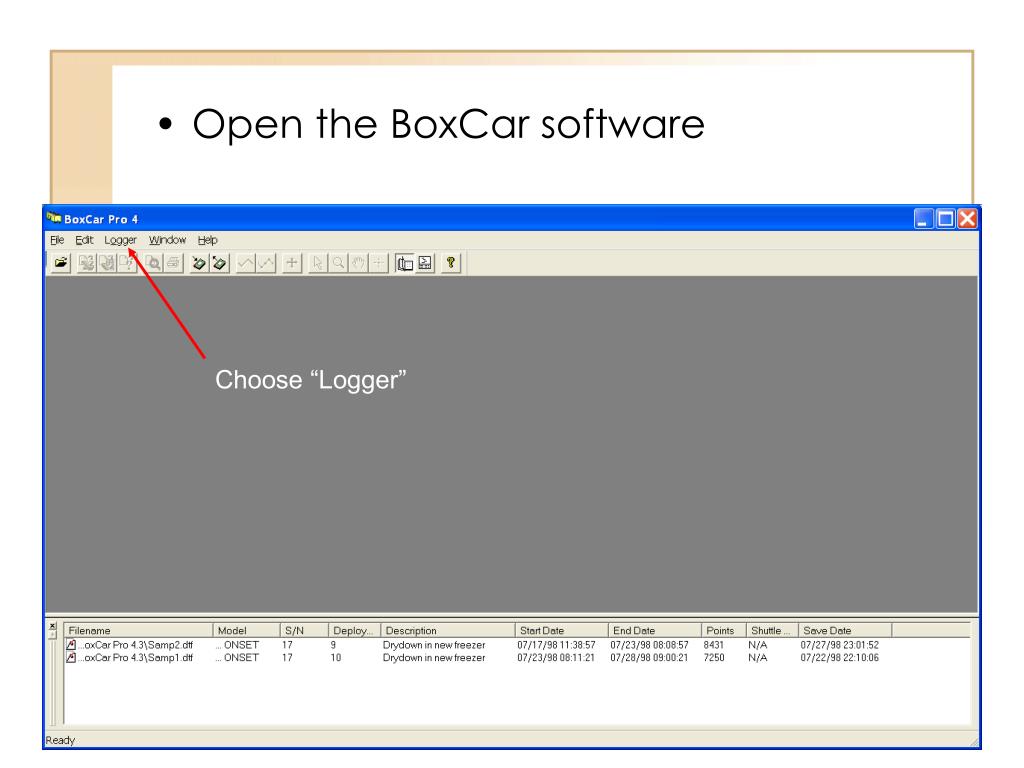Click the points value 7250
This screenshot has width=1024, height=768.
pyautogui.click(x=714, y=658)
